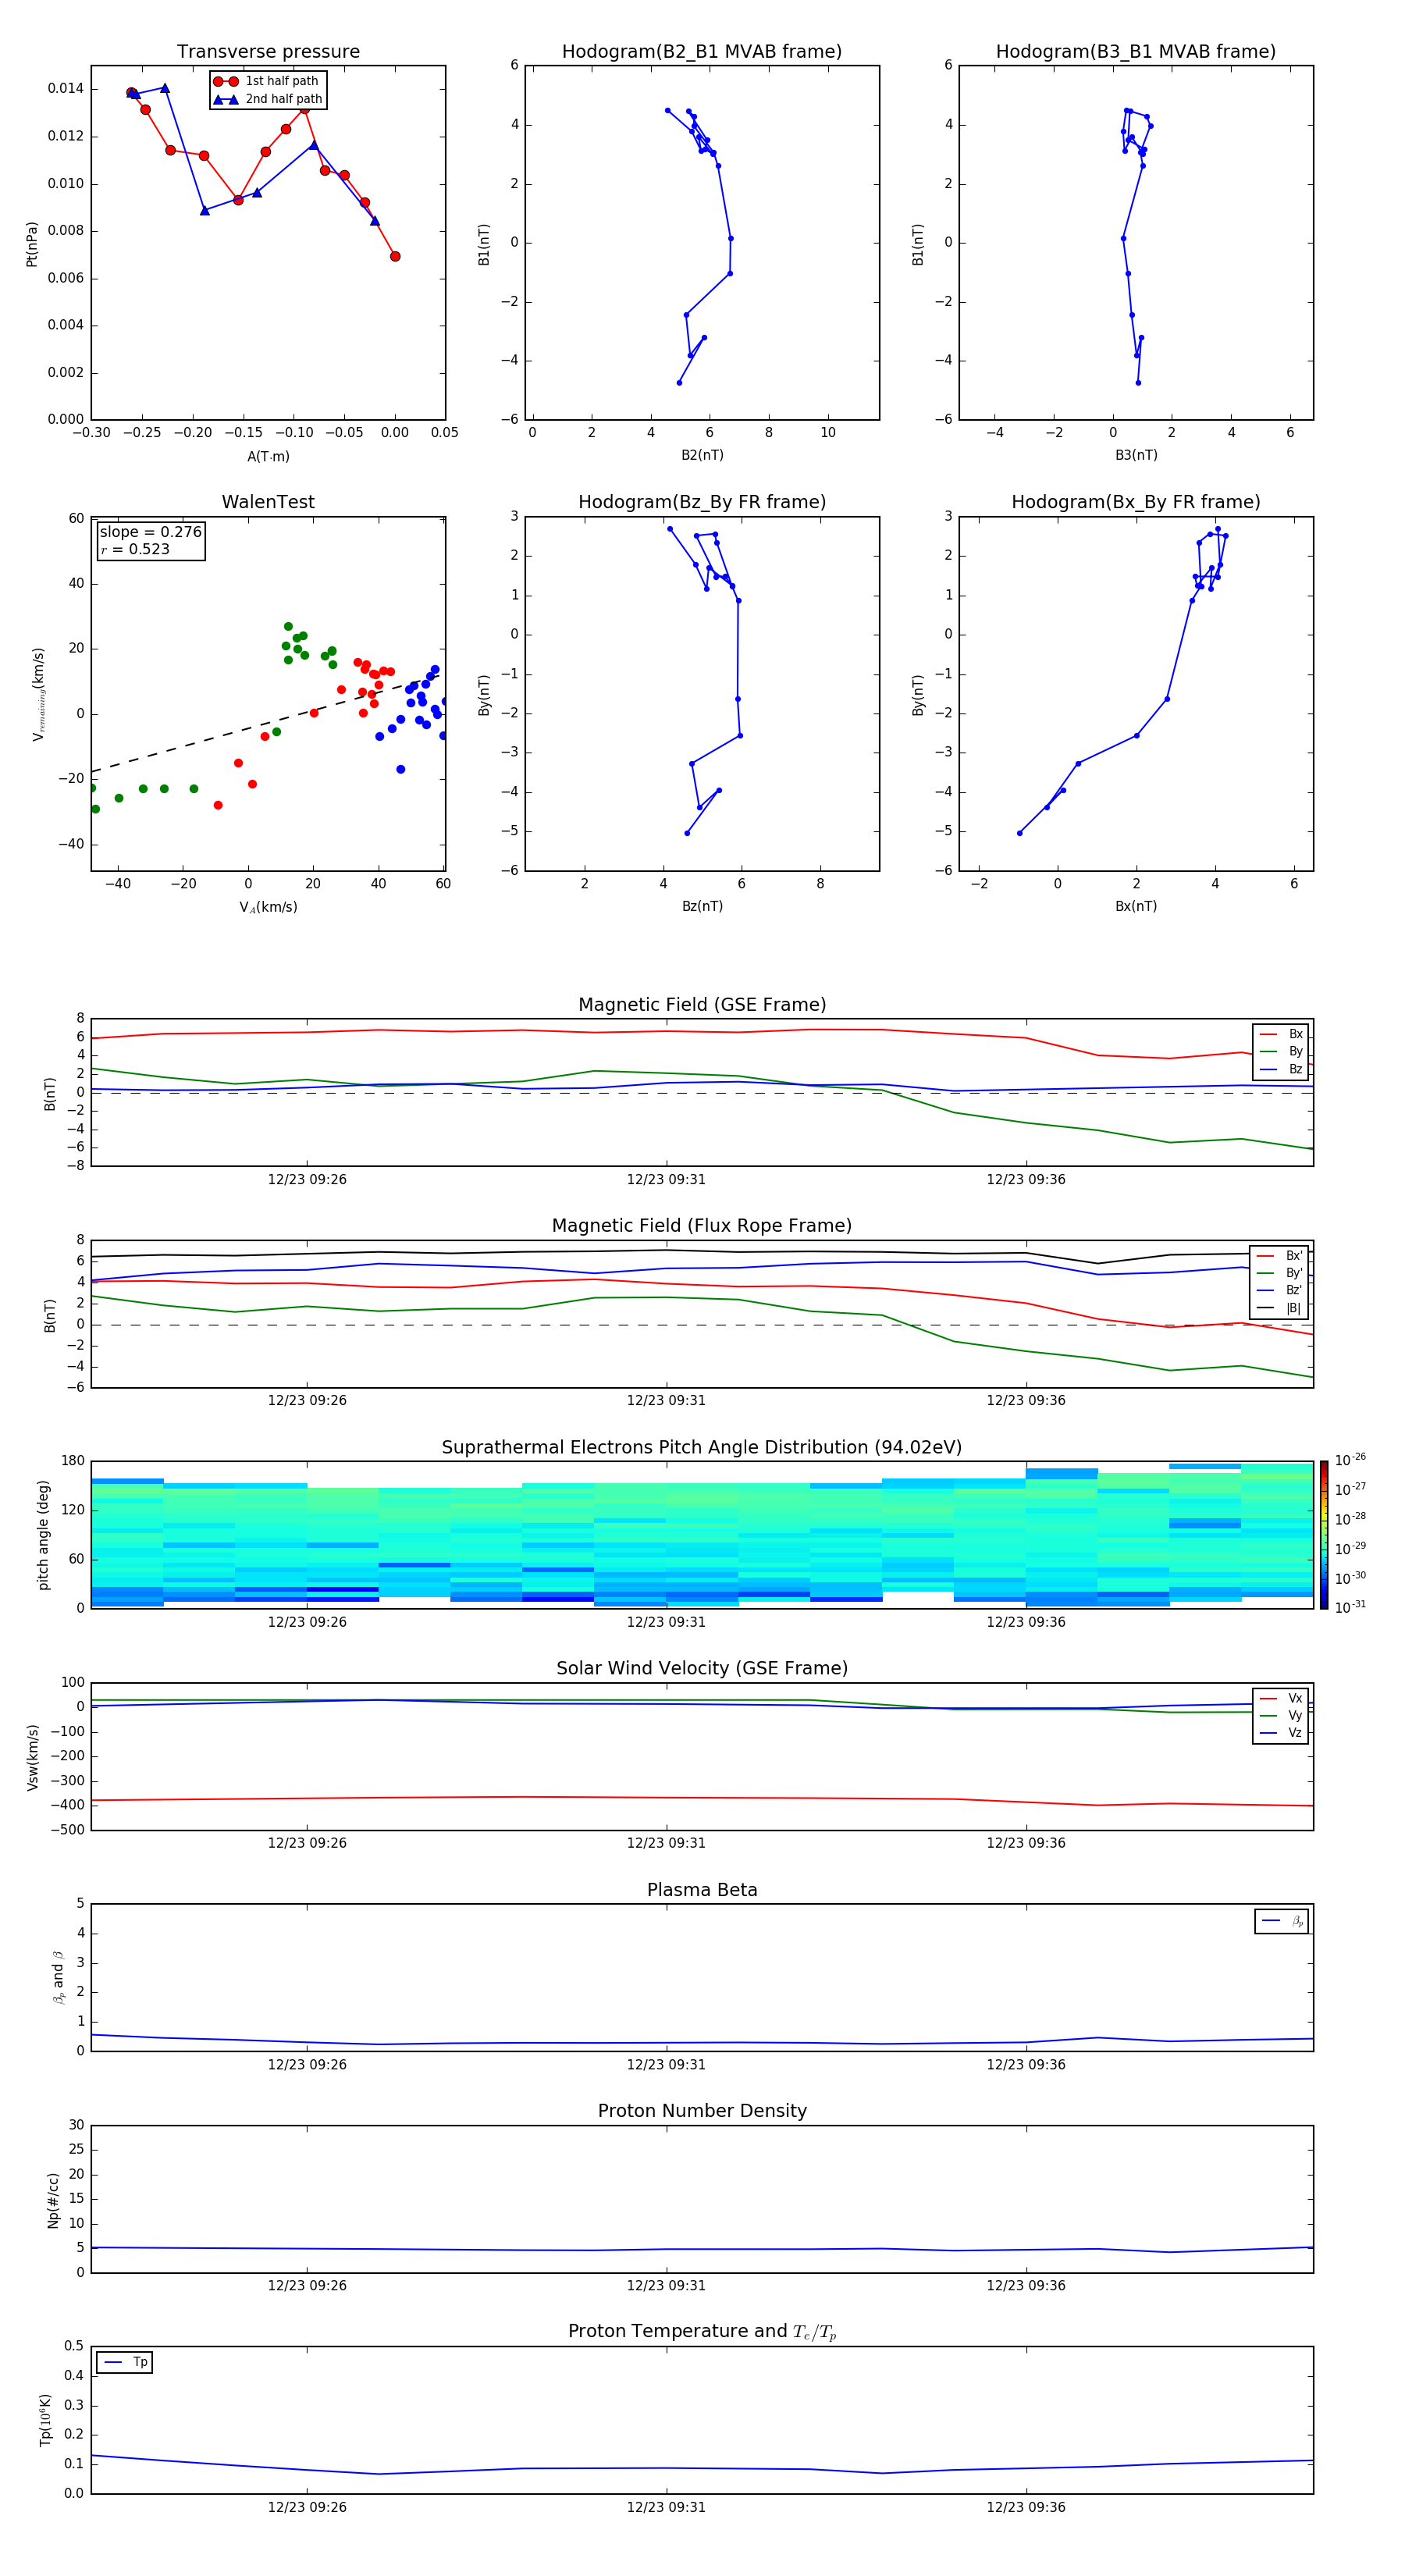Click the "Vsw(km/s)" axis label
1405x2576 pixels.
pyautogui.click(x=32, y=1757)
